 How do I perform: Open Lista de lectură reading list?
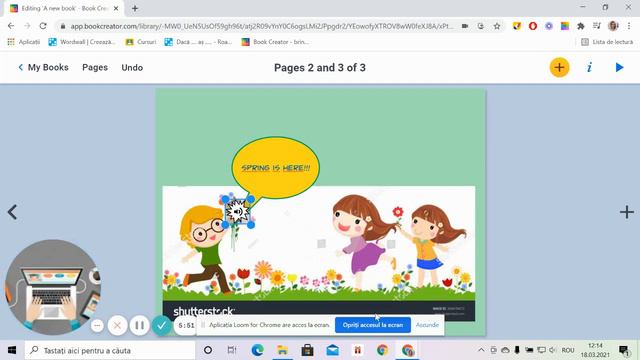[607, 42]
